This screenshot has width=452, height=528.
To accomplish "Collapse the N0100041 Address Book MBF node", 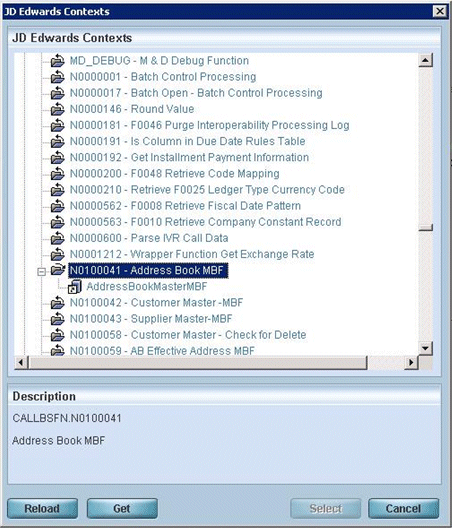I will (41, 271).
